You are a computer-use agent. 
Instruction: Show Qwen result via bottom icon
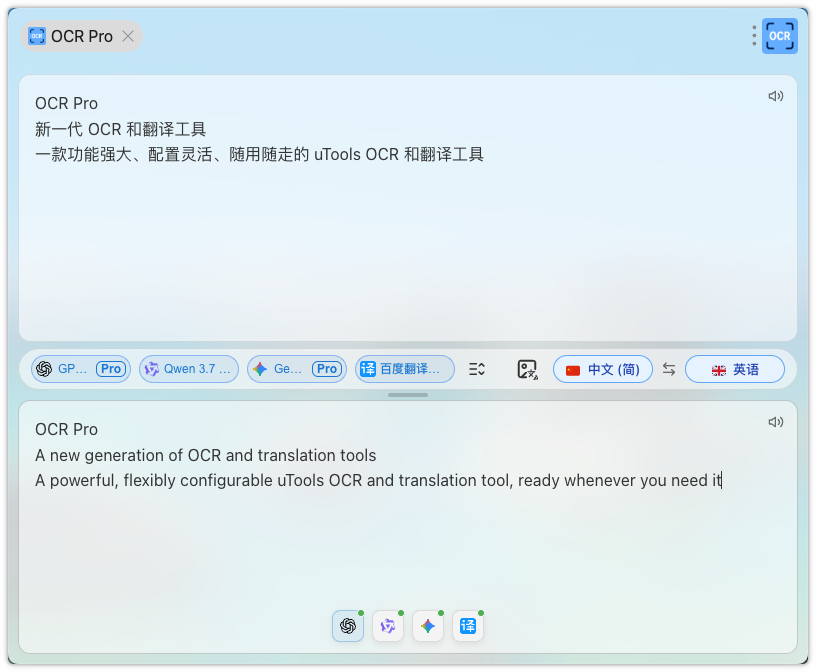click(388, 626)
